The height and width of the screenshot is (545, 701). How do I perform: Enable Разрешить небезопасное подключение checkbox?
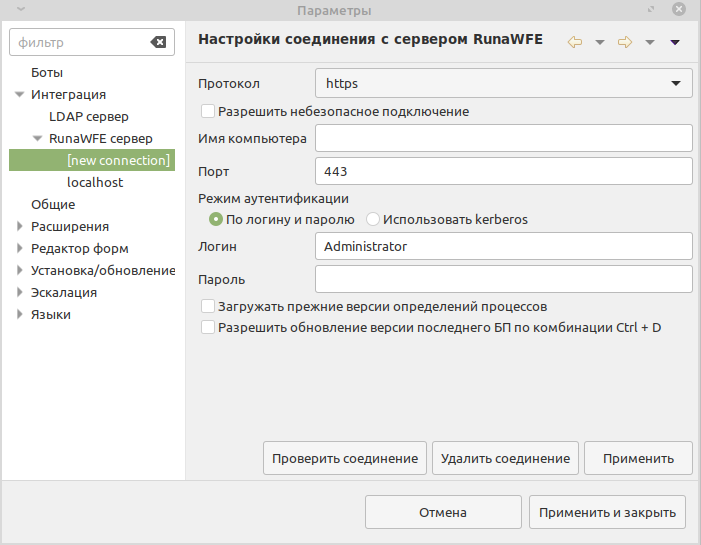pyautogui.click(x=208, y=111)
